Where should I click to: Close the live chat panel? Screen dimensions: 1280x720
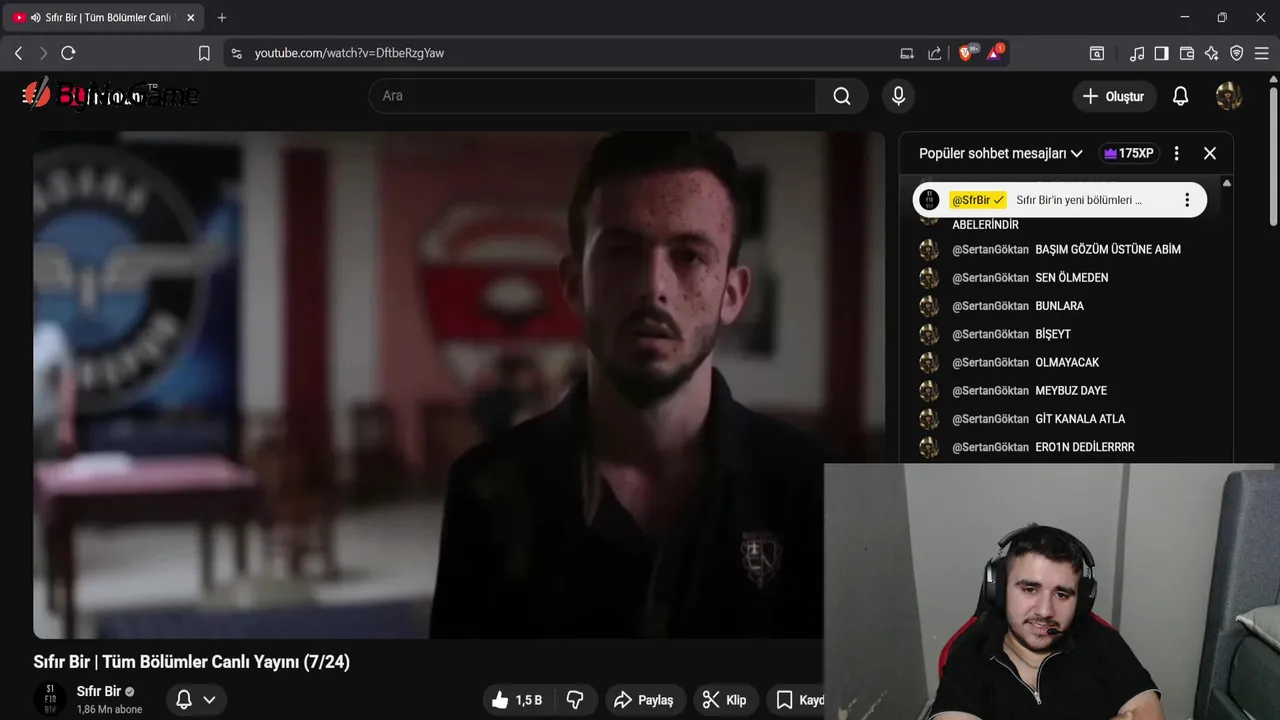1210,153
